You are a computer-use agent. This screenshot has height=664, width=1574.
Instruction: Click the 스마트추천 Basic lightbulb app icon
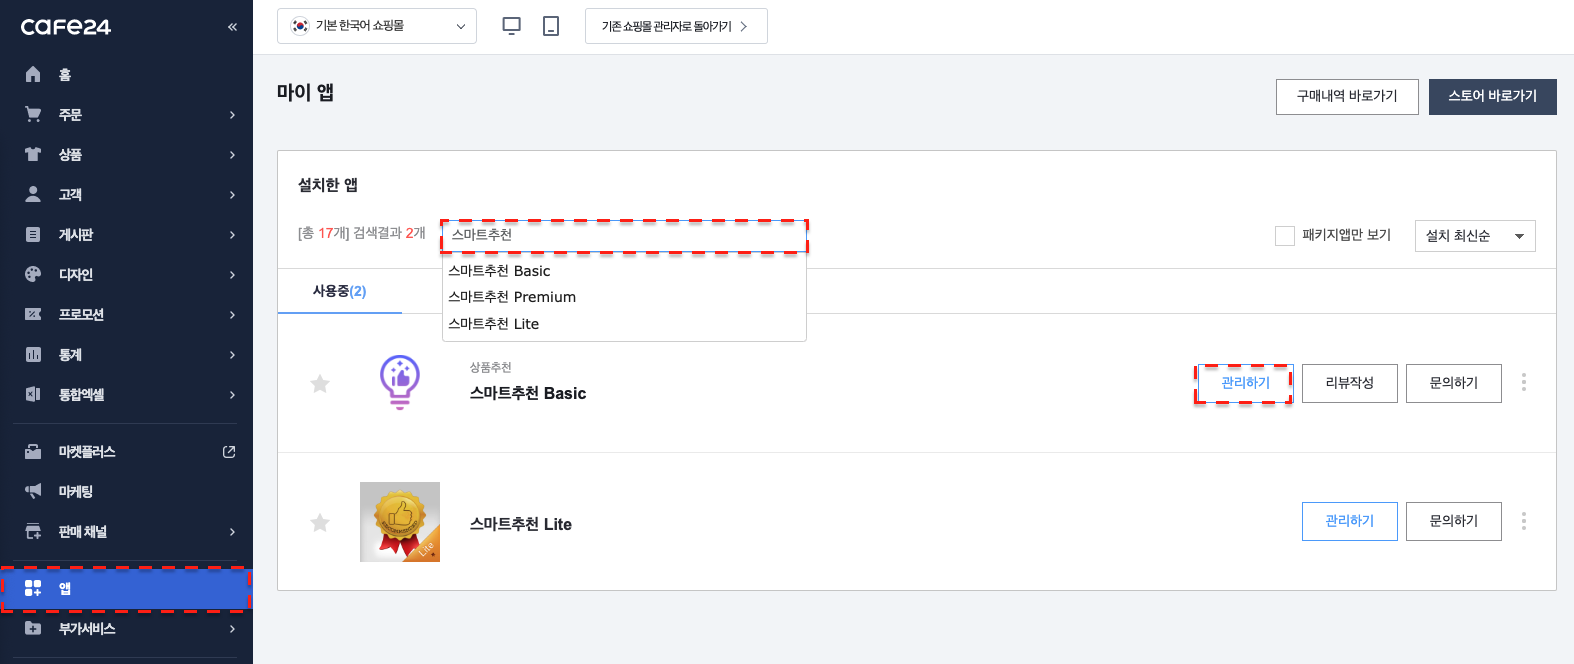click(400, 383)
